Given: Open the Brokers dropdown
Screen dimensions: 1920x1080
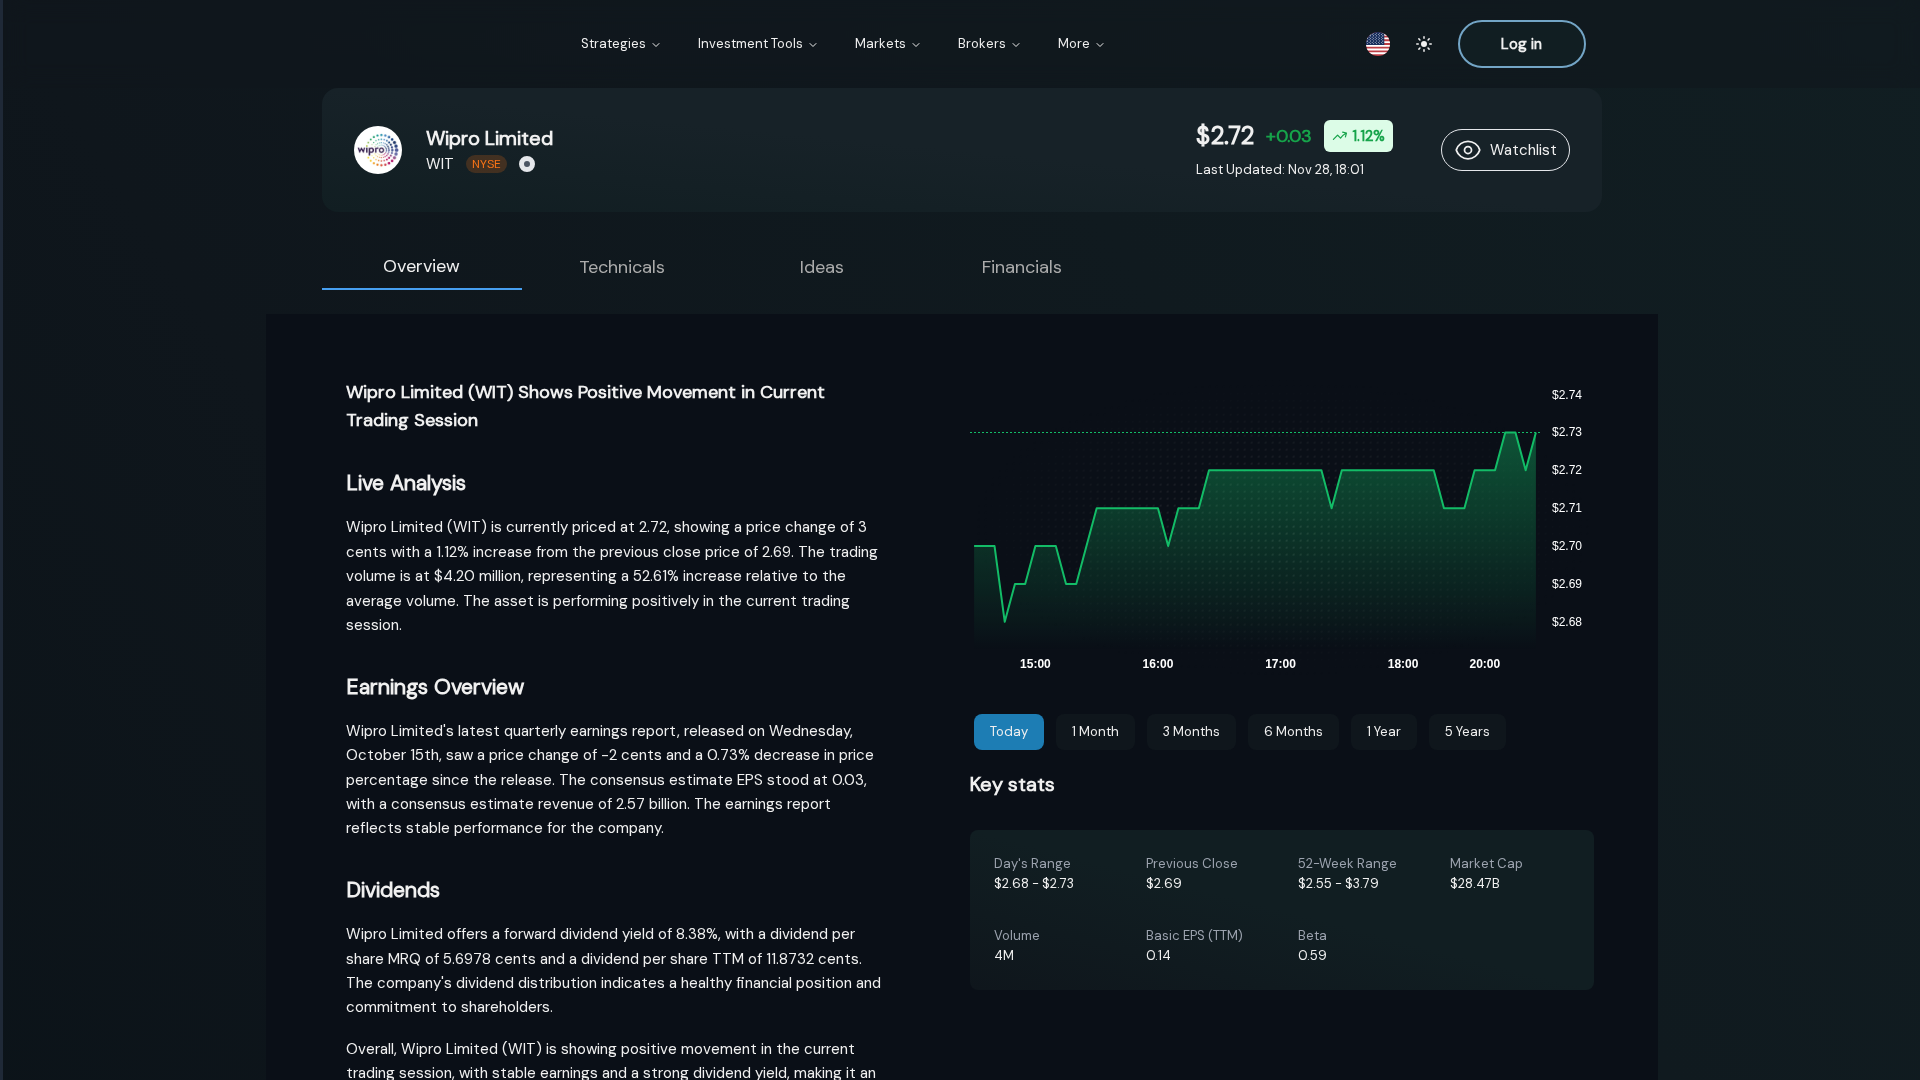Looking at the screenshot, I should point(988,44).
